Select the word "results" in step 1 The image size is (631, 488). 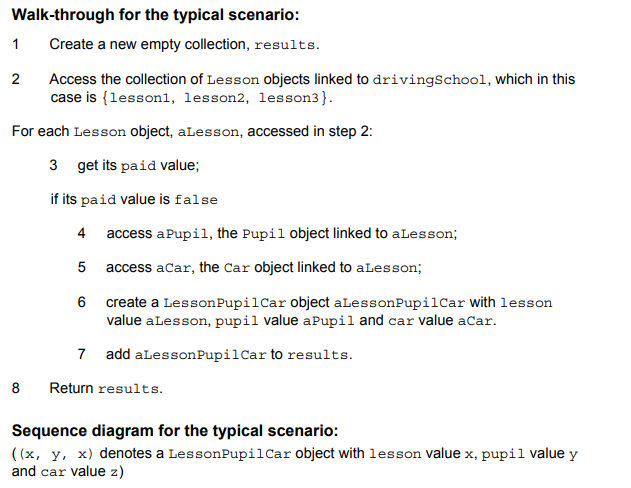pyautogui.click(x=285, y=46)
